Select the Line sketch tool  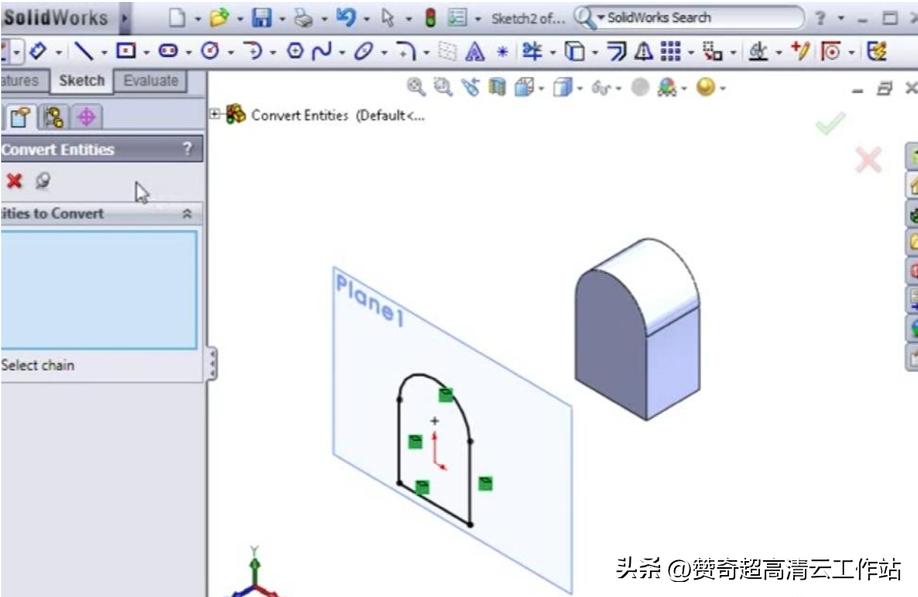point(84,52)
